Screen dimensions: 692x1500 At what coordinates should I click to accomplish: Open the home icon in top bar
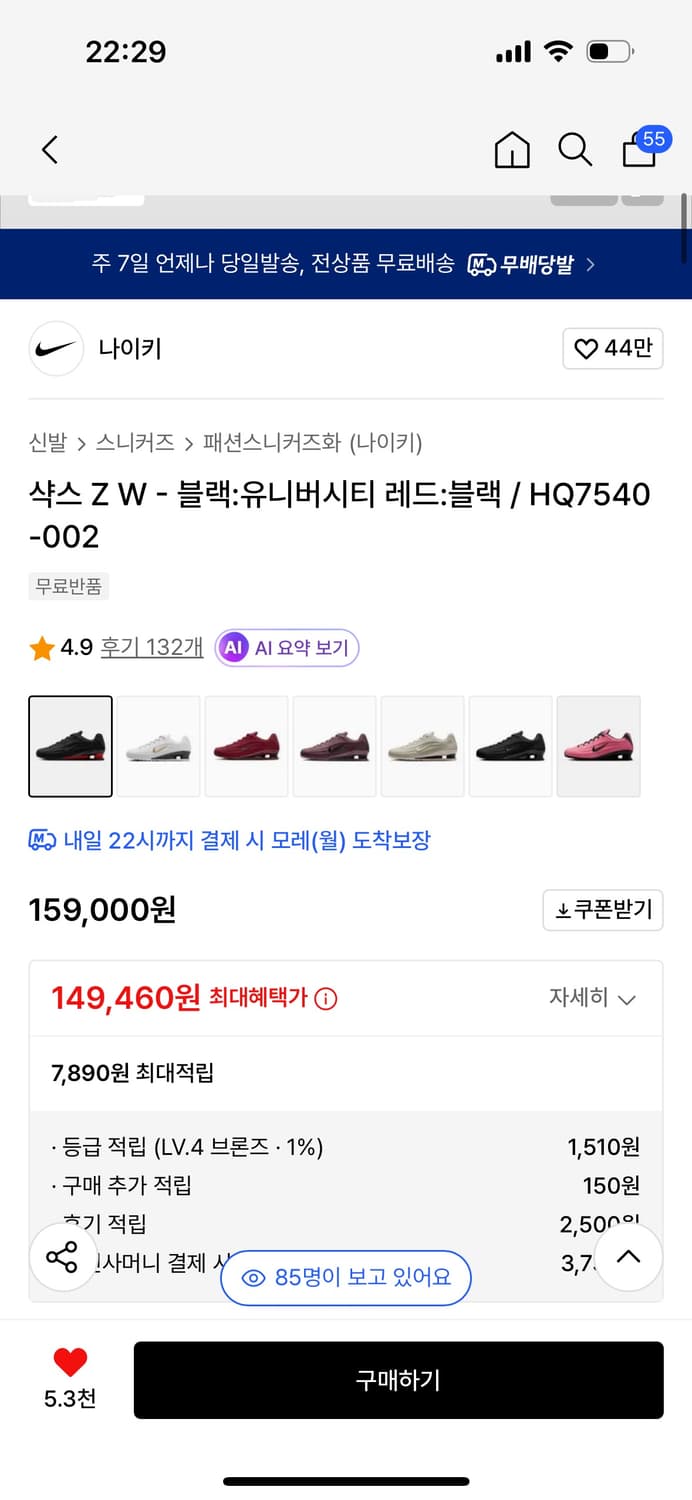tap(511, 149)
